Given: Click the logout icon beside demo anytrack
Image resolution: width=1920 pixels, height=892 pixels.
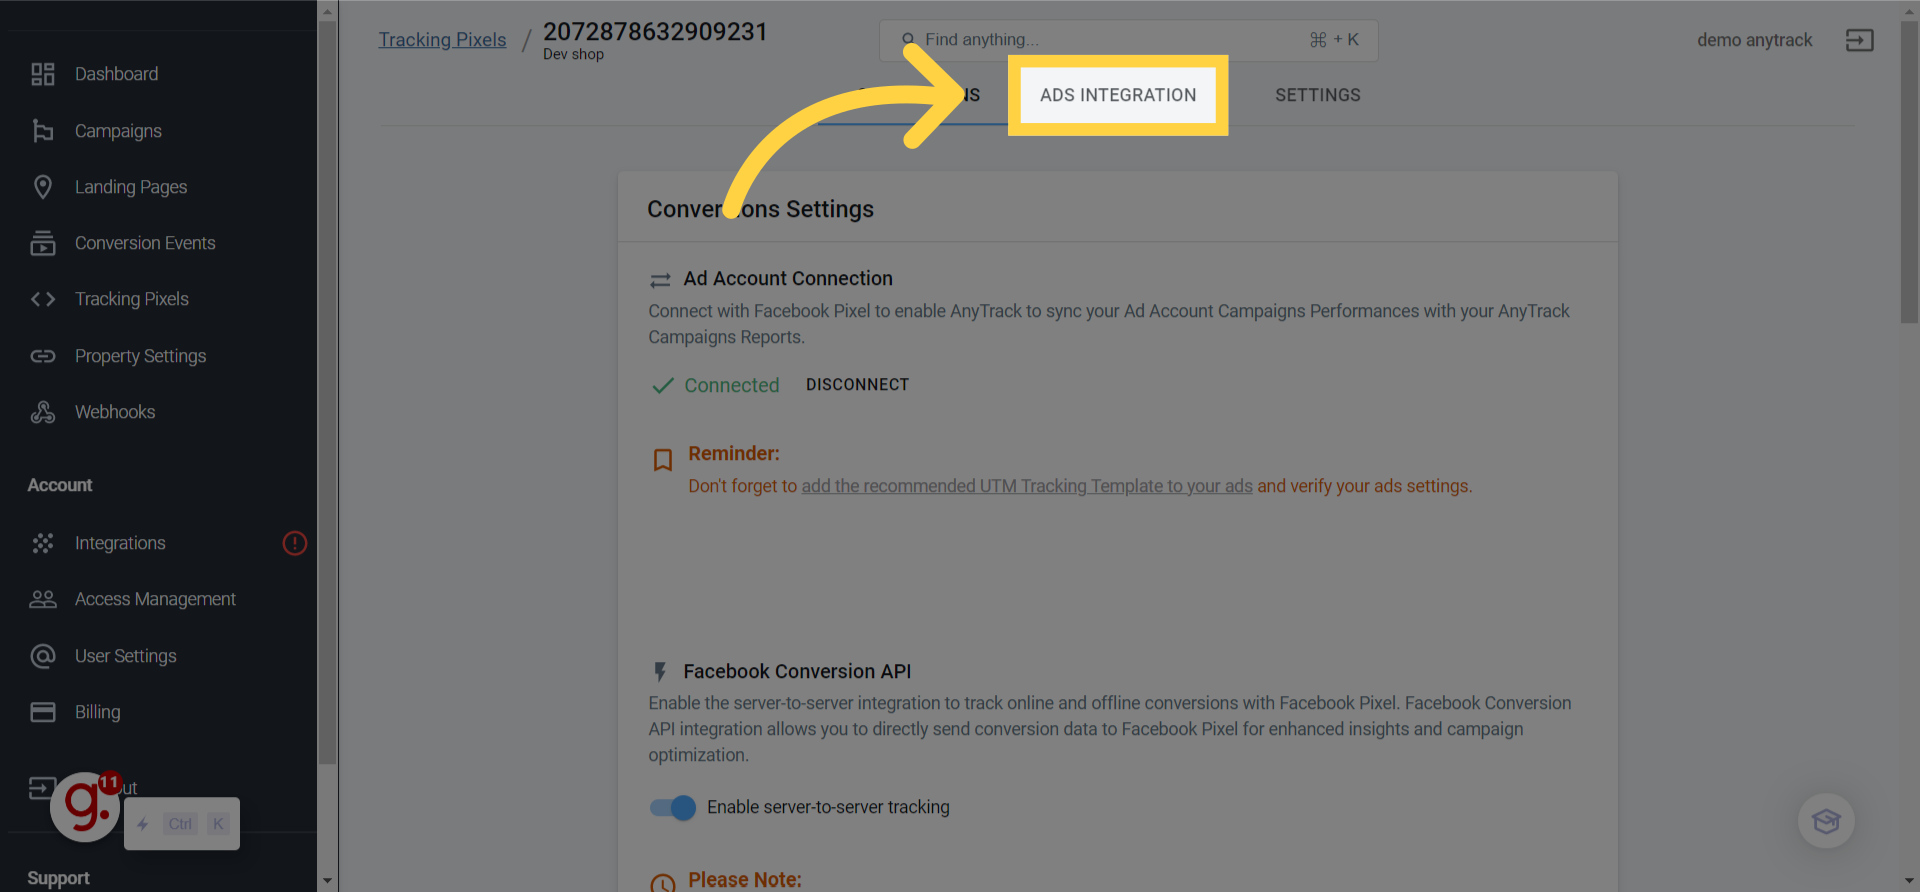Looking at the screenshot, I should click(x=1859, y=40).
